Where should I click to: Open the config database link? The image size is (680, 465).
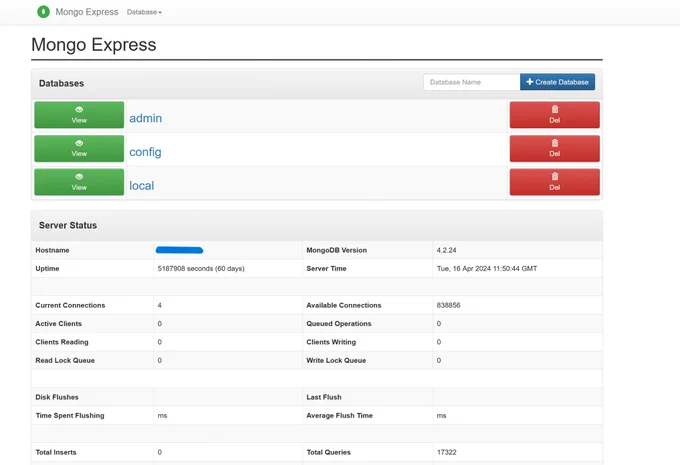coord(145,152)
